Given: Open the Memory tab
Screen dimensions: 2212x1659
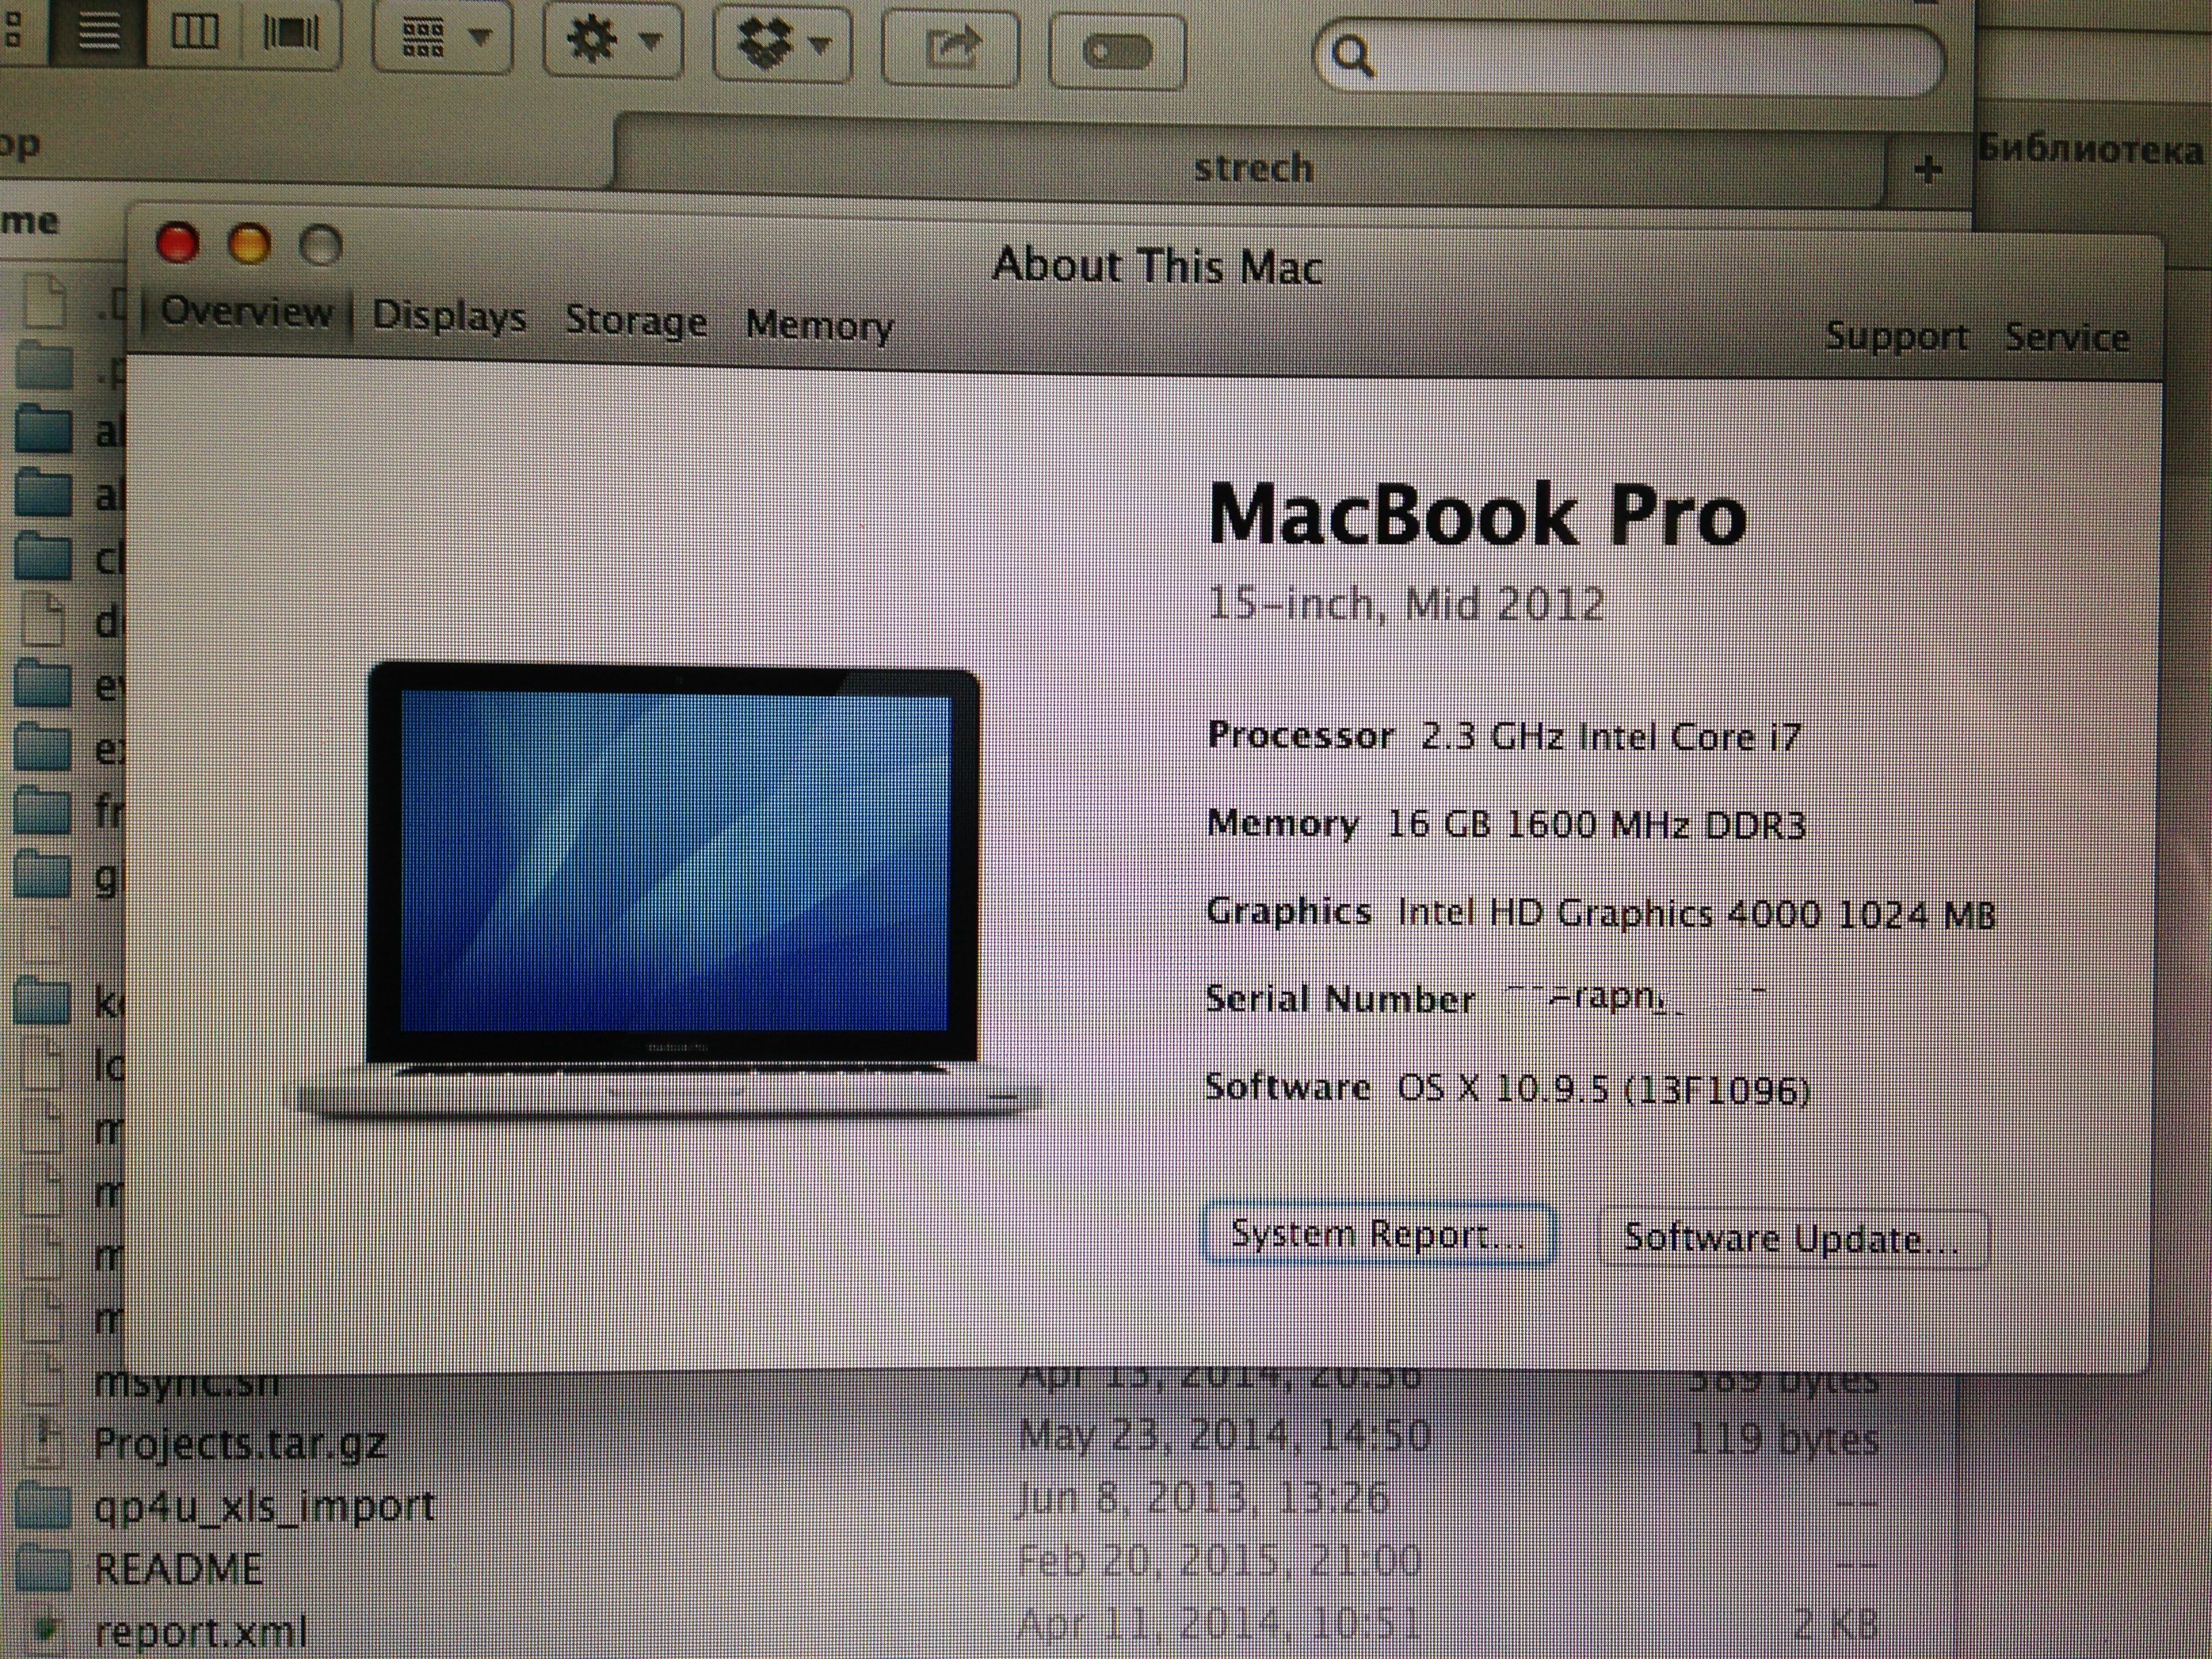Looking at the screenshot, I should (819, 325).
